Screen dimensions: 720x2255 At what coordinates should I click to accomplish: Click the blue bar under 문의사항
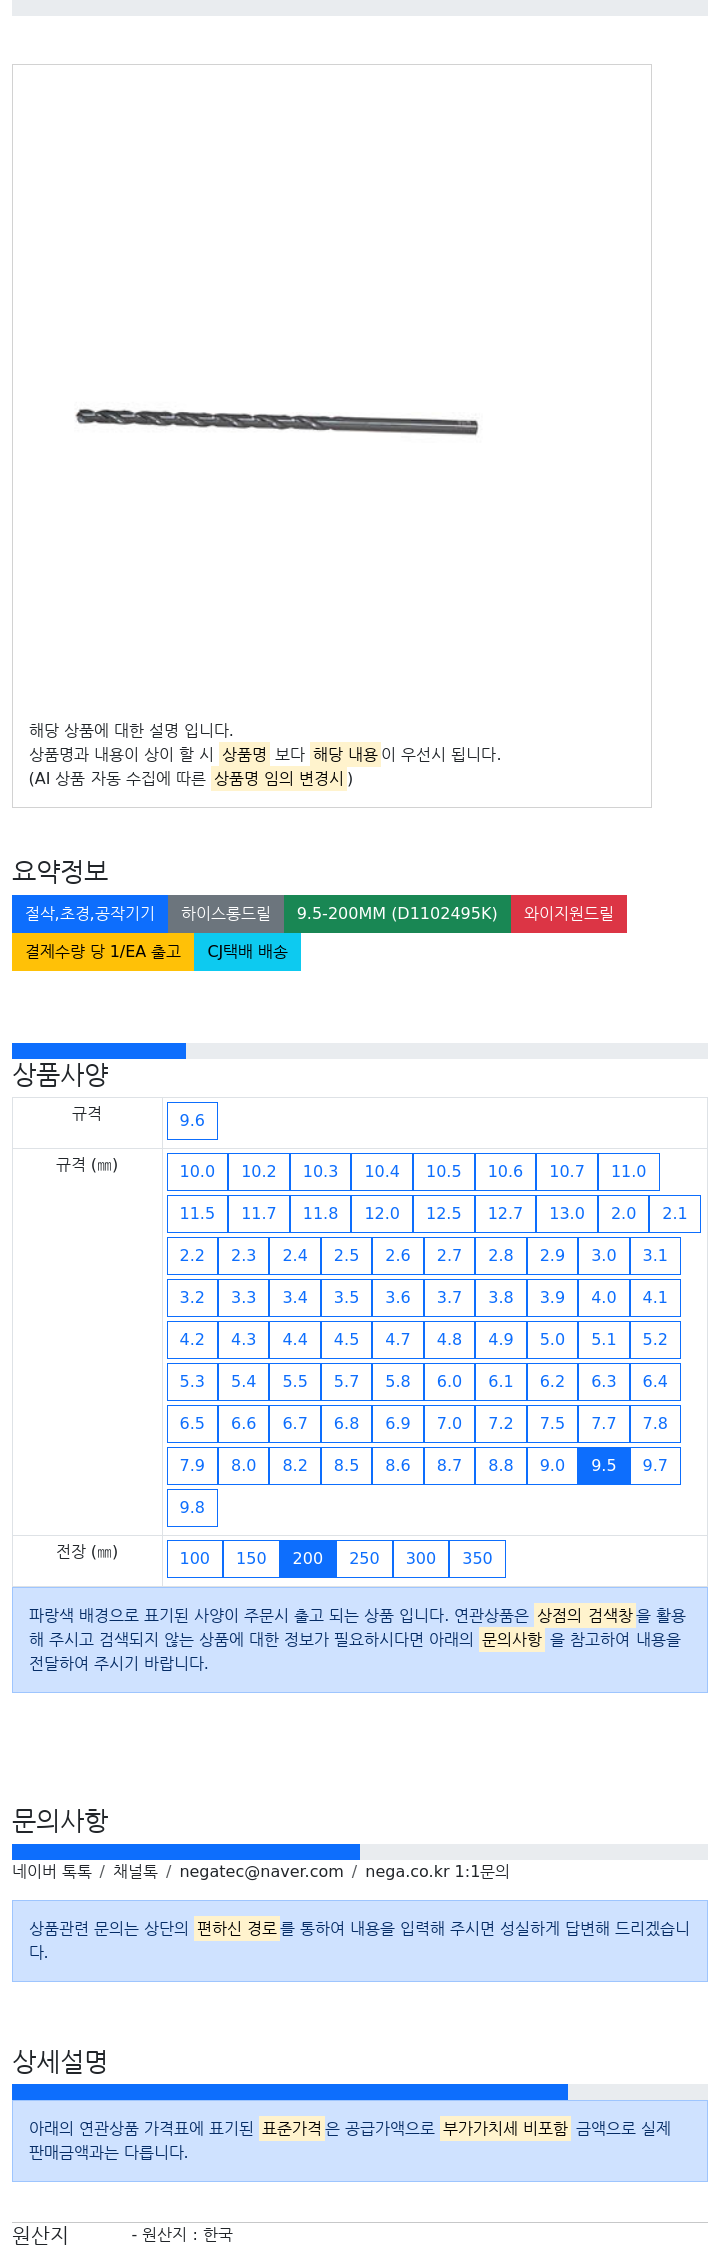186,1852
